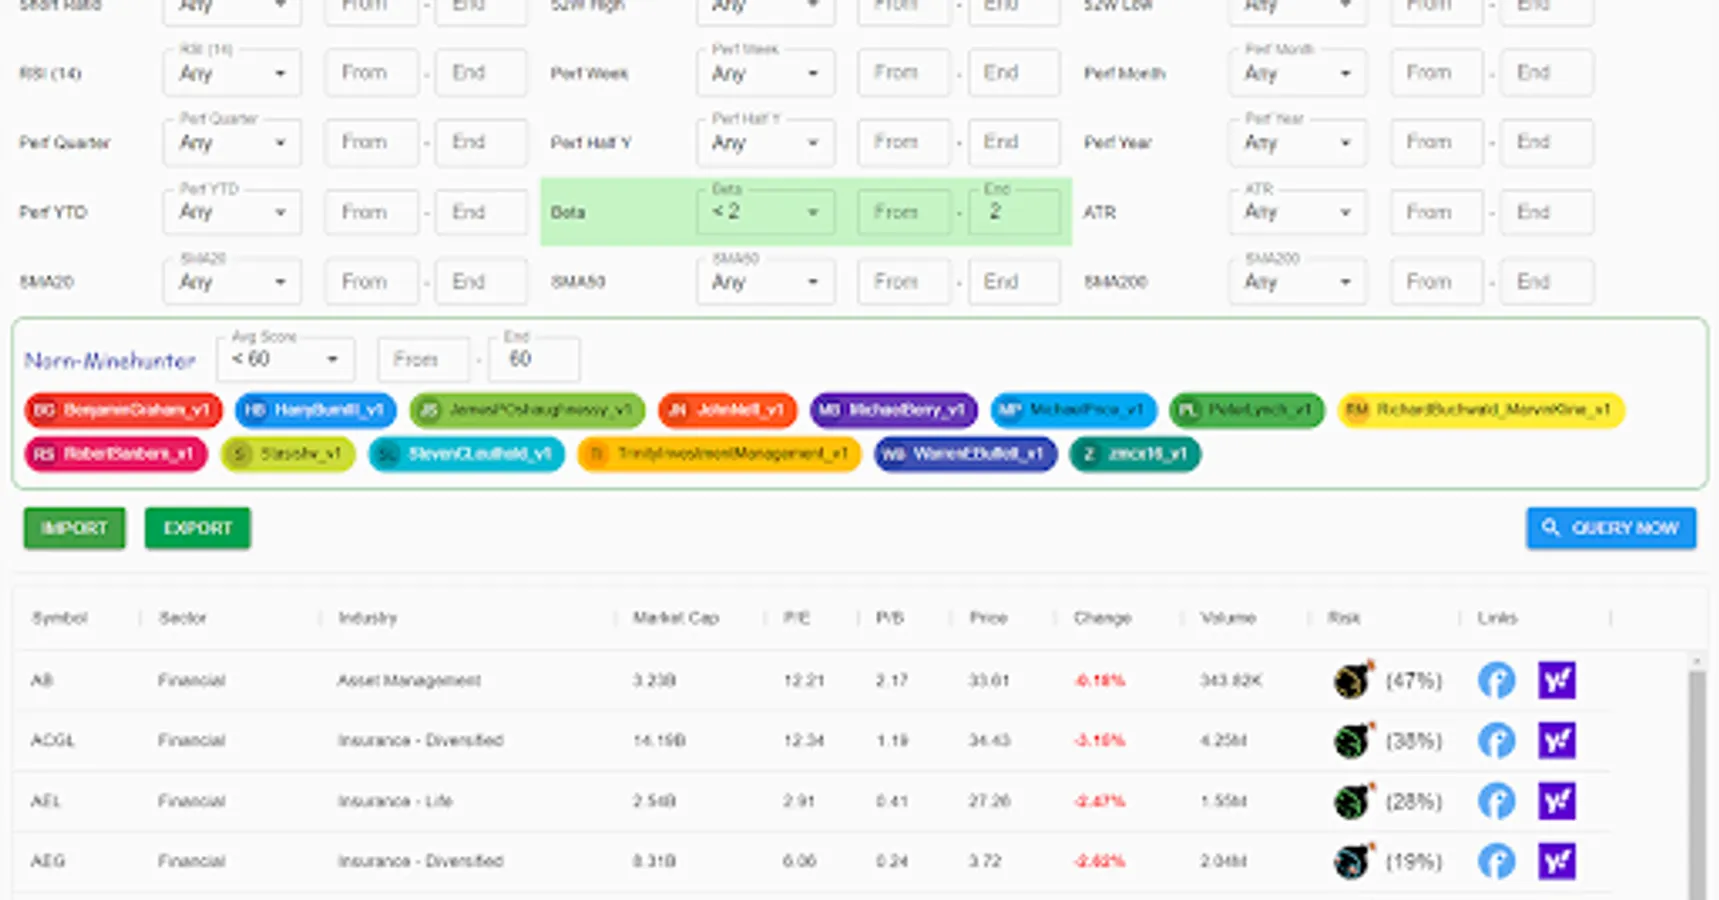Open the Finviz link icon for AB
Viewport: 1719px width, 900px height.
tap(1496, 680)
